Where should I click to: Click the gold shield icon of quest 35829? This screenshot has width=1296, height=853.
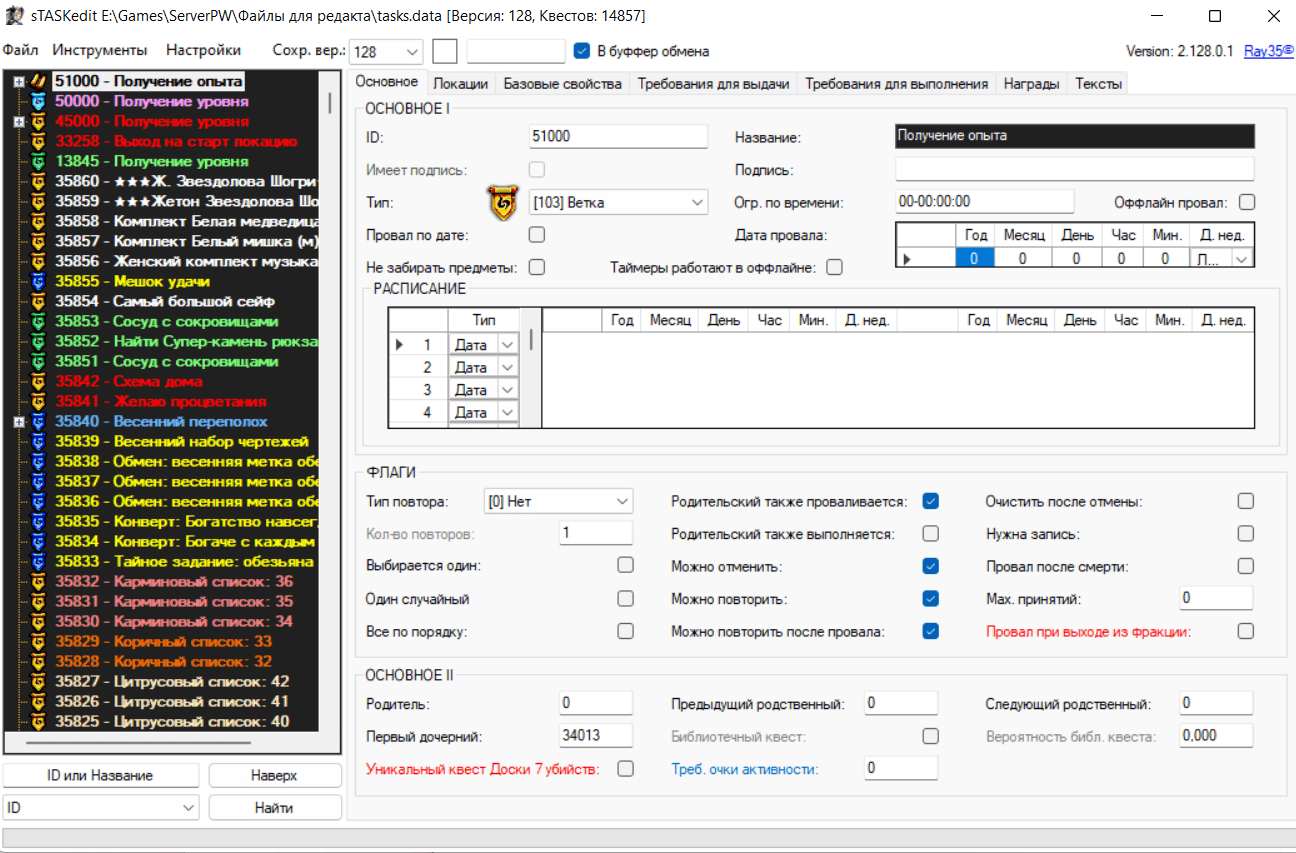tap(39, 641)
